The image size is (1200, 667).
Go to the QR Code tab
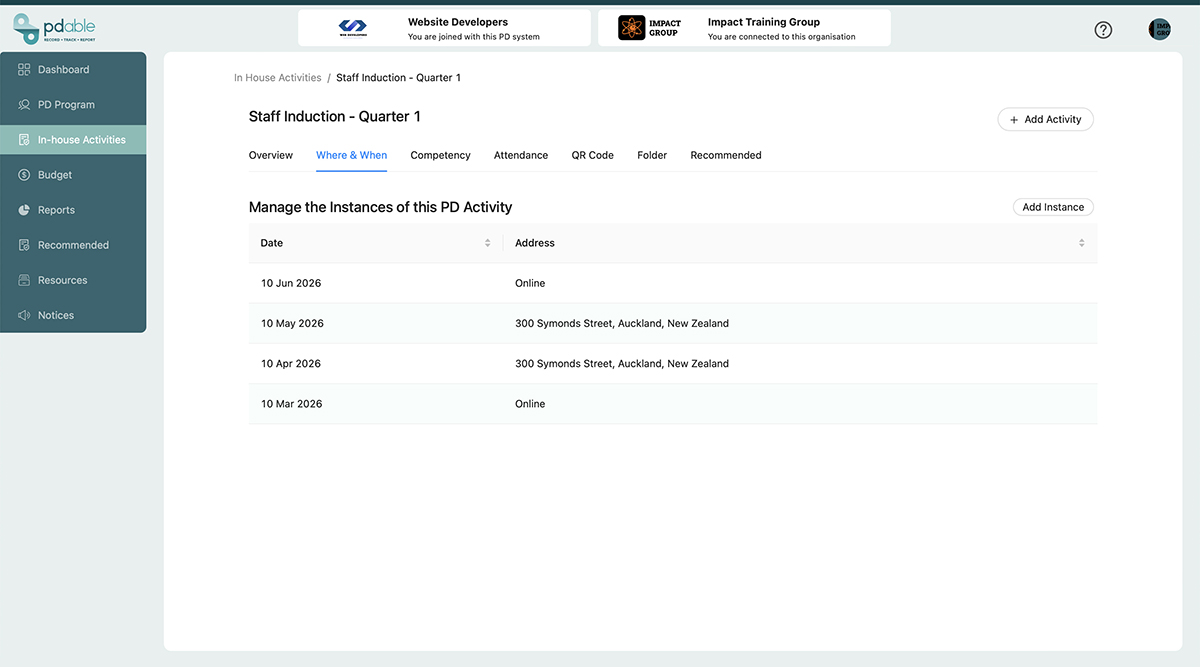click(593, 155)
